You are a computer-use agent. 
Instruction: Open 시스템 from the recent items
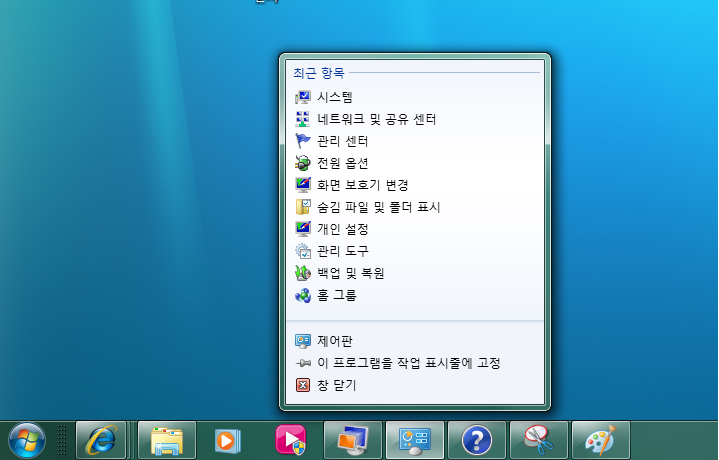click(415, 97)
